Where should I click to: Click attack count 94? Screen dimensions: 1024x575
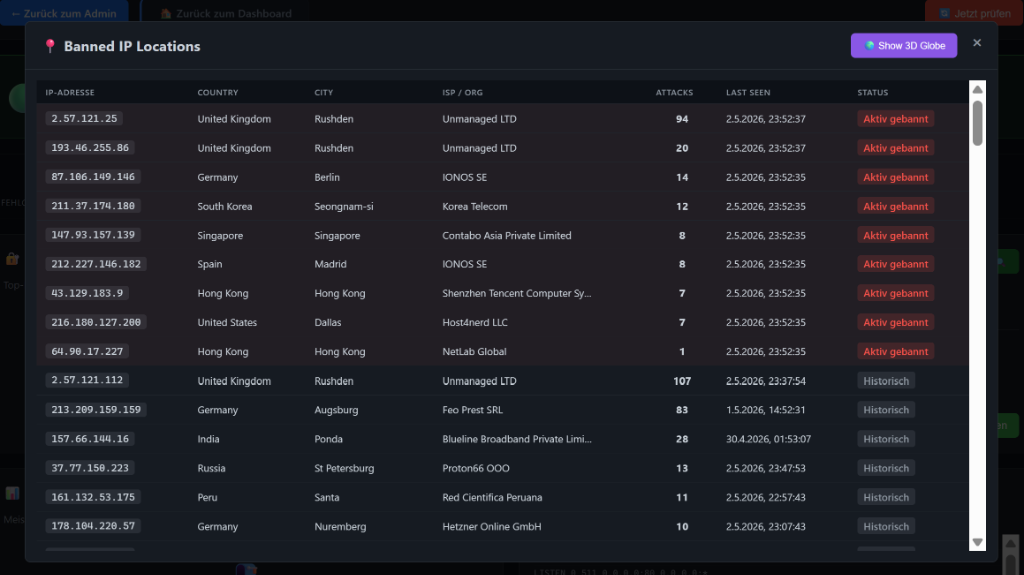tap(682, 119)
